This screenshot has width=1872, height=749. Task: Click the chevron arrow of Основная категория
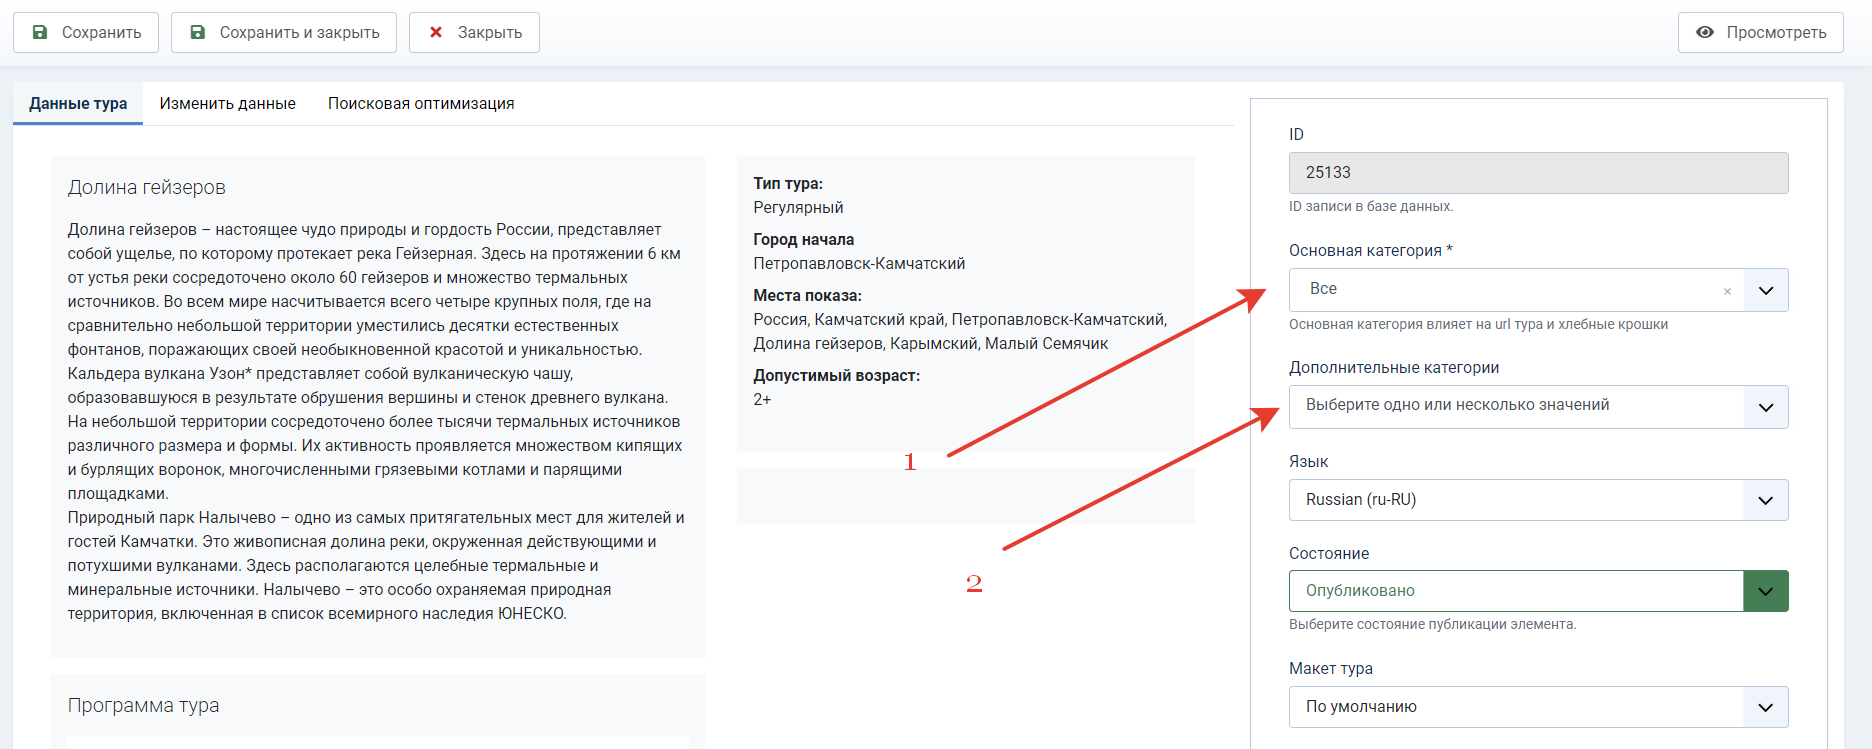[x=1766, y=290]
